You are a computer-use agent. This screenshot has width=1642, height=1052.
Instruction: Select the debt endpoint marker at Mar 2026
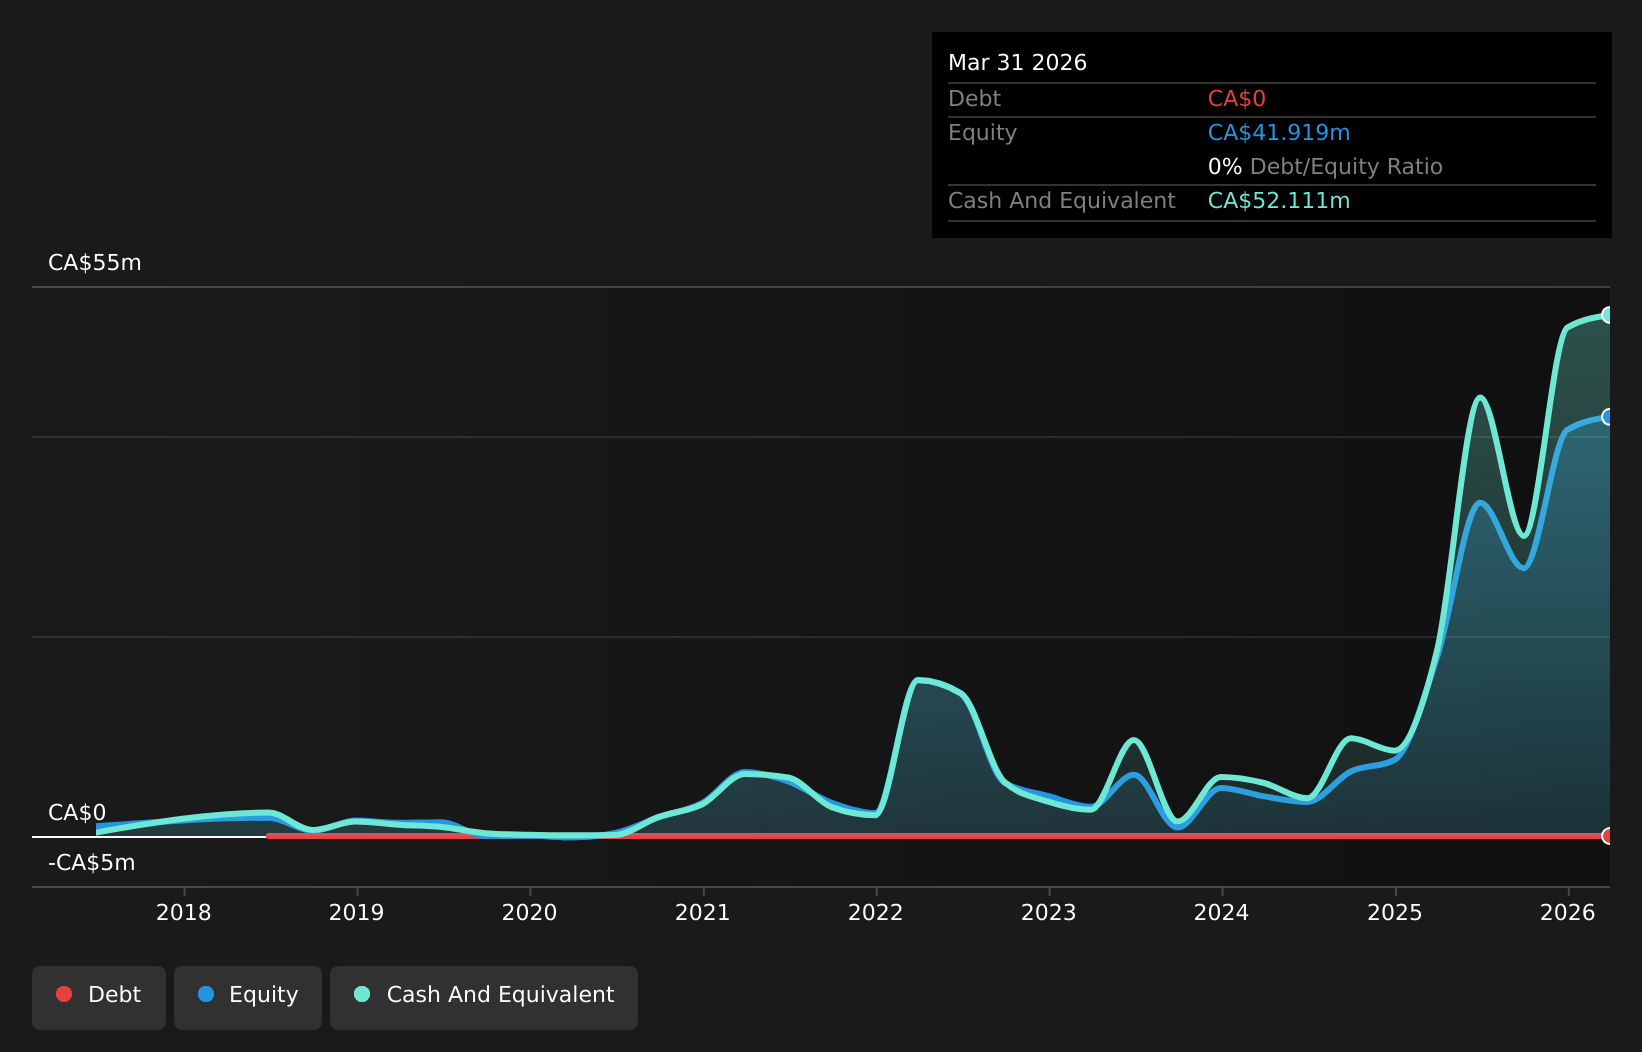click(x=1608, y=836)
